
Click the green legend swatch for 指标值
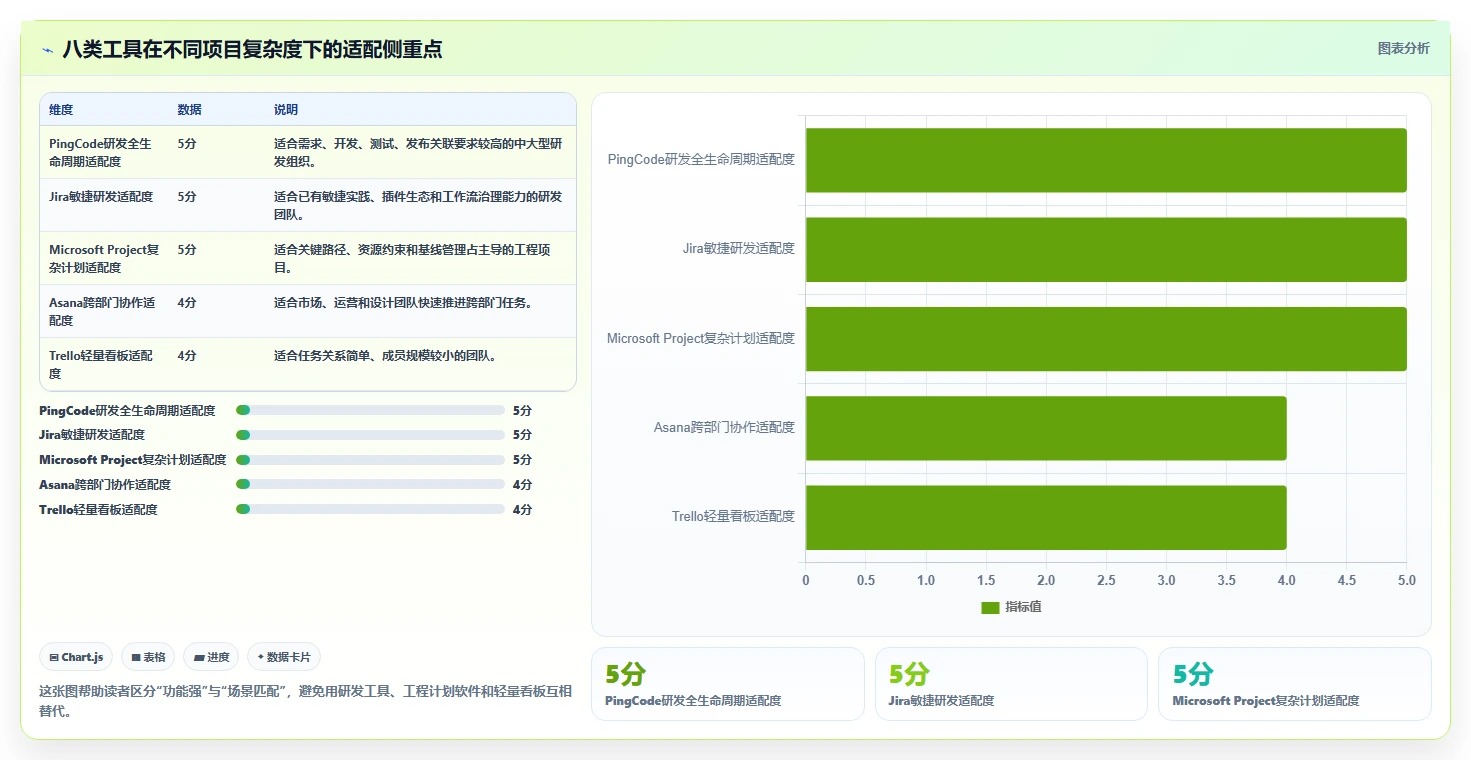coord(990,607)
